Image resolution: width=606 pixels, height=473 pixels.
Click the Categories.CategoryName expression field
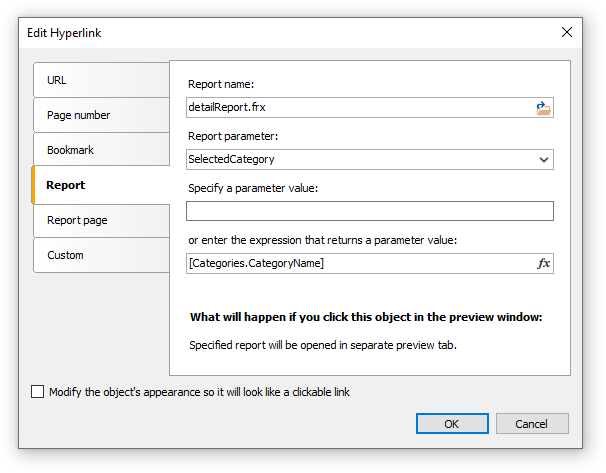pos(361,264)
